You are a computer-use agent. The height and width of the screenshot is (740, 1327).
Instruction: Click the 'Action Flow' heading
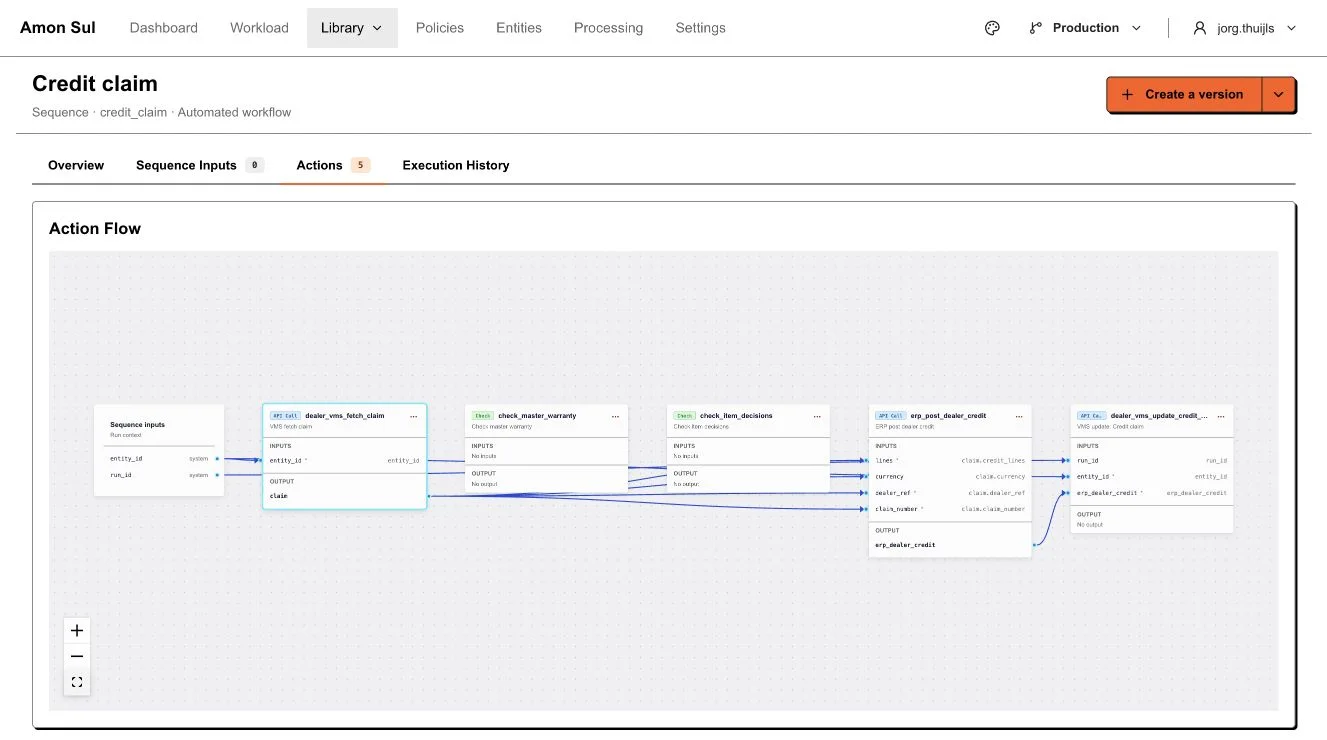95,228
